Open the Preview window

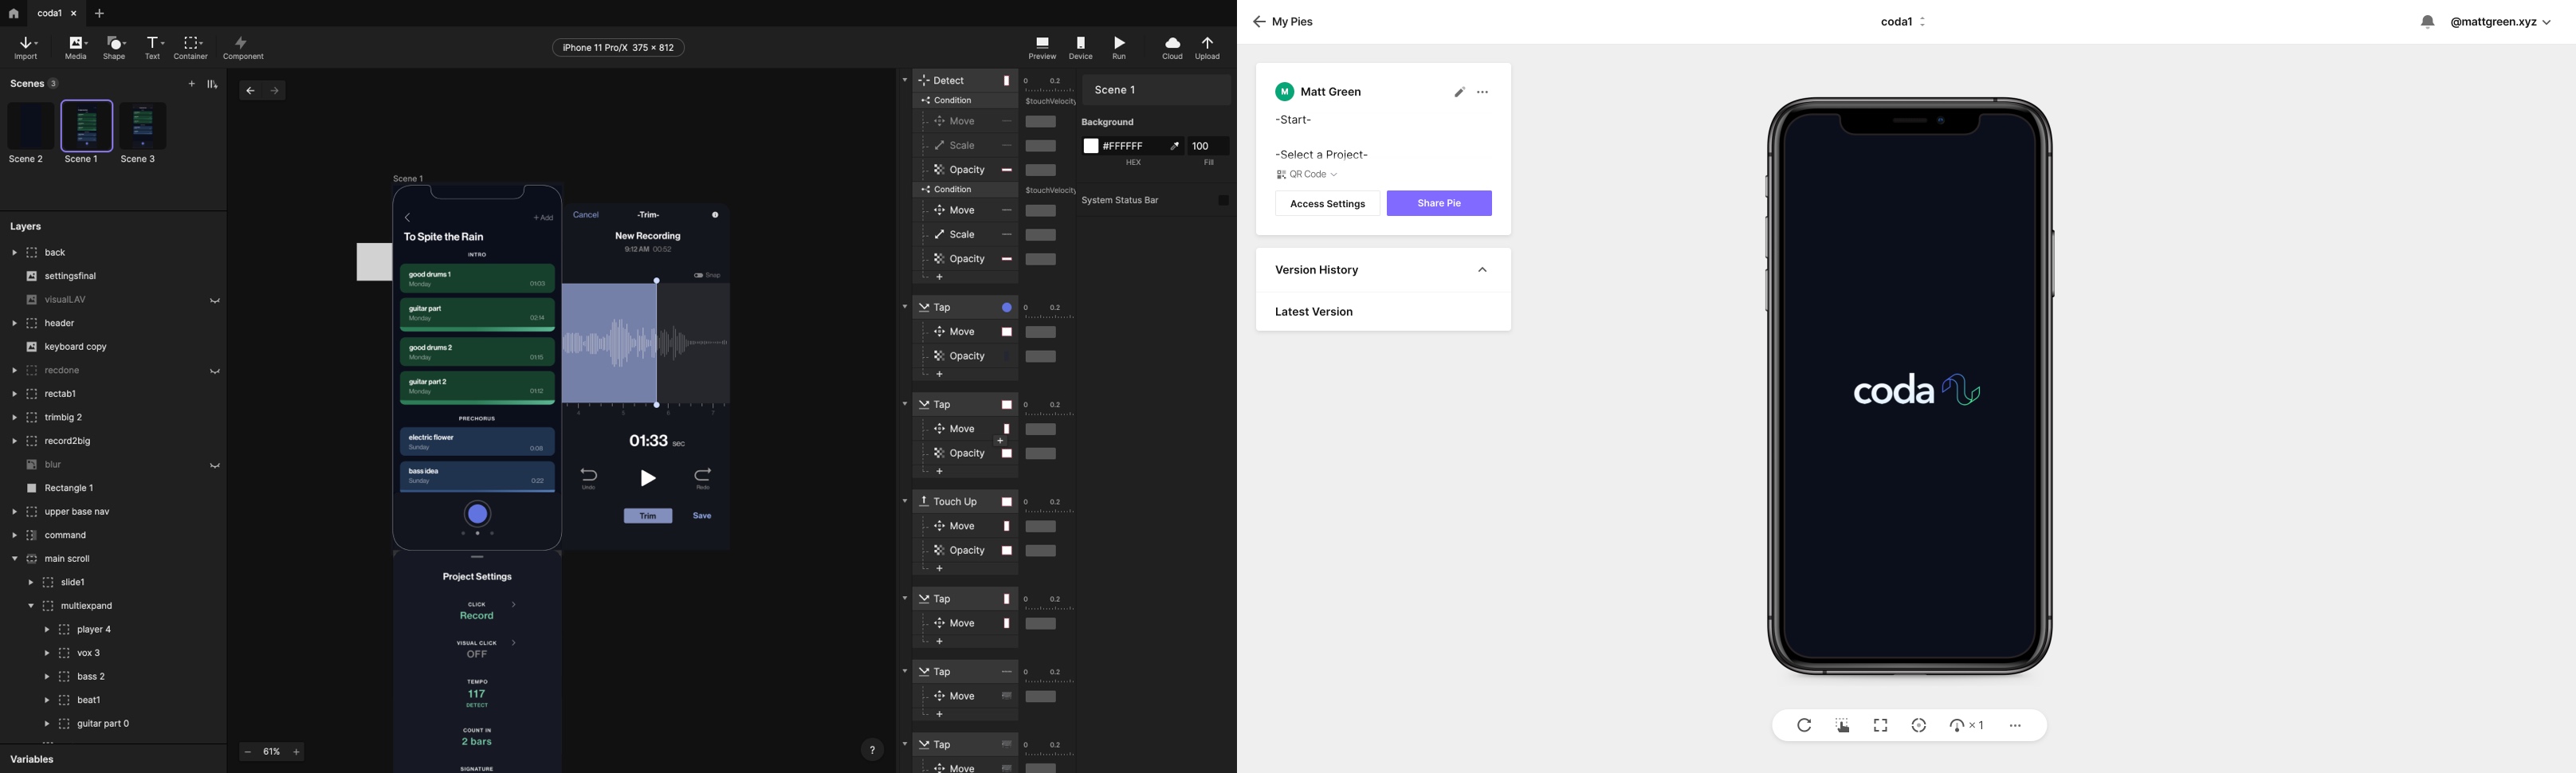click(1042, 48)
